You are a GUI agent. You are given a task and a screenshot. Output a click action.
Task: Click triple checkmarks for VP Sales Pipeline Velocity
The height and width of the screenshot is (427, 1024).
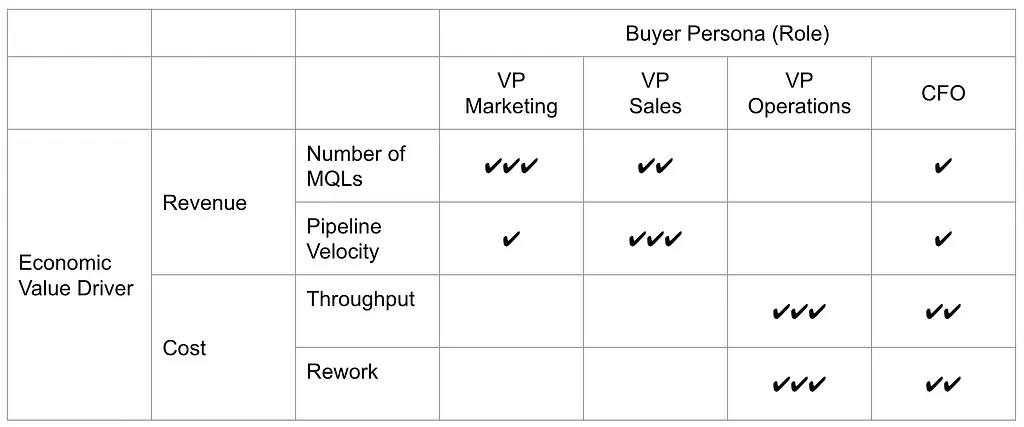tap(655, 240)
